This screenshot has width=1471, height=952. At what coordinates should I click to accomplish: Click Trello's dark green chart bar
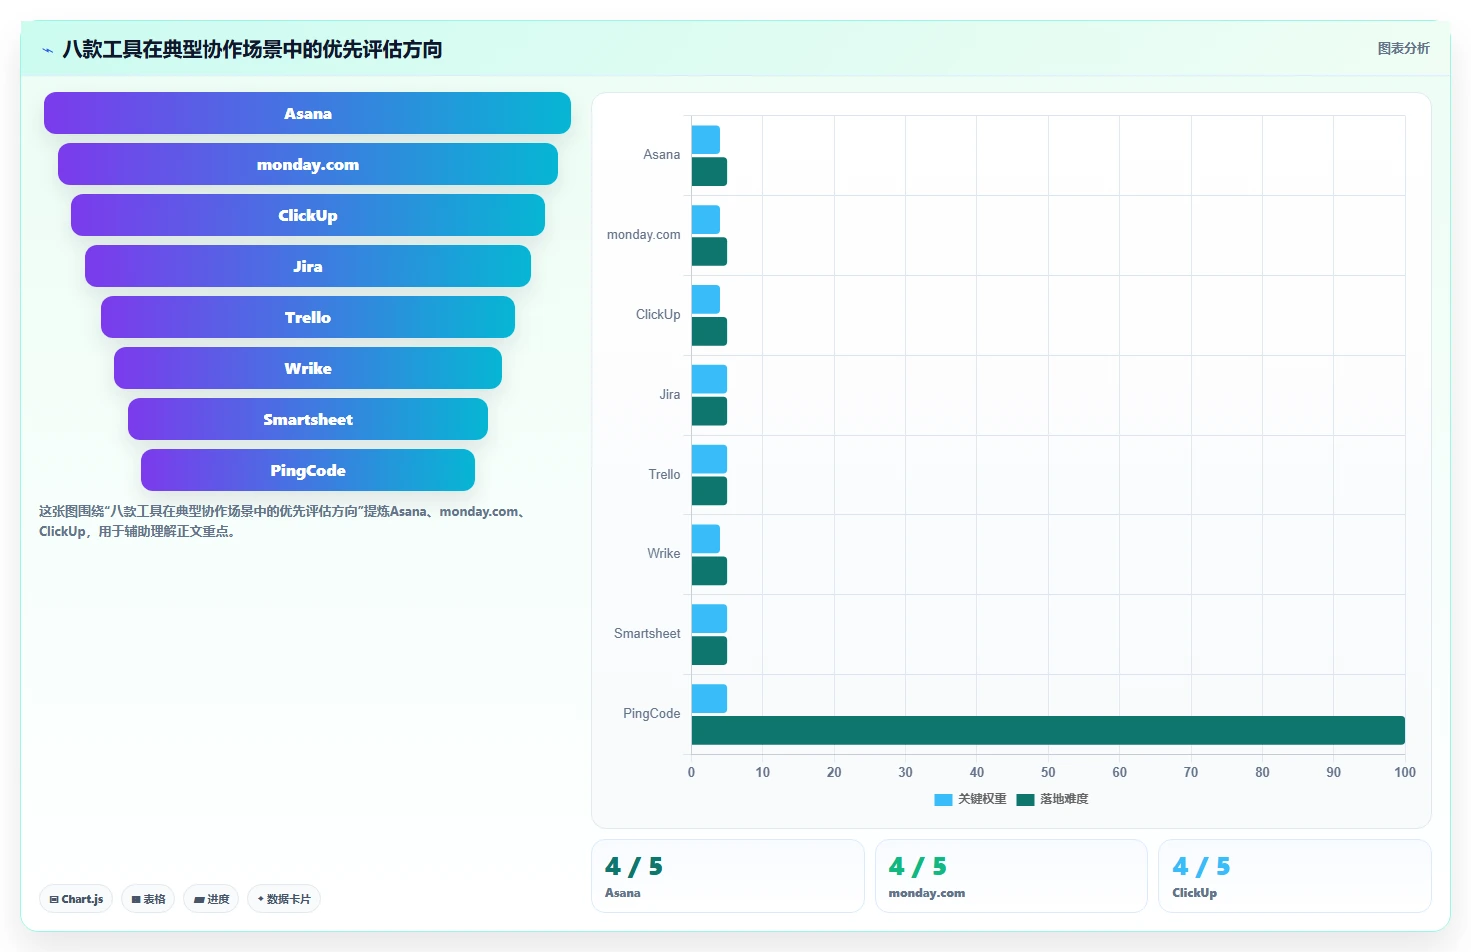[709, 491]
